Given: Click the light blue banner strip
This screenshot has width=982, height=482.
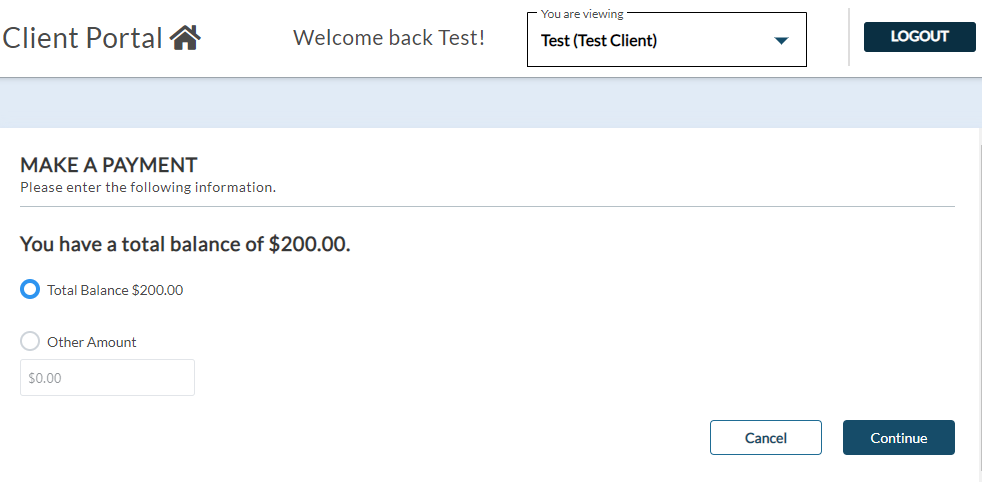Looking at the screenshot, I should (x=490, y=103).
